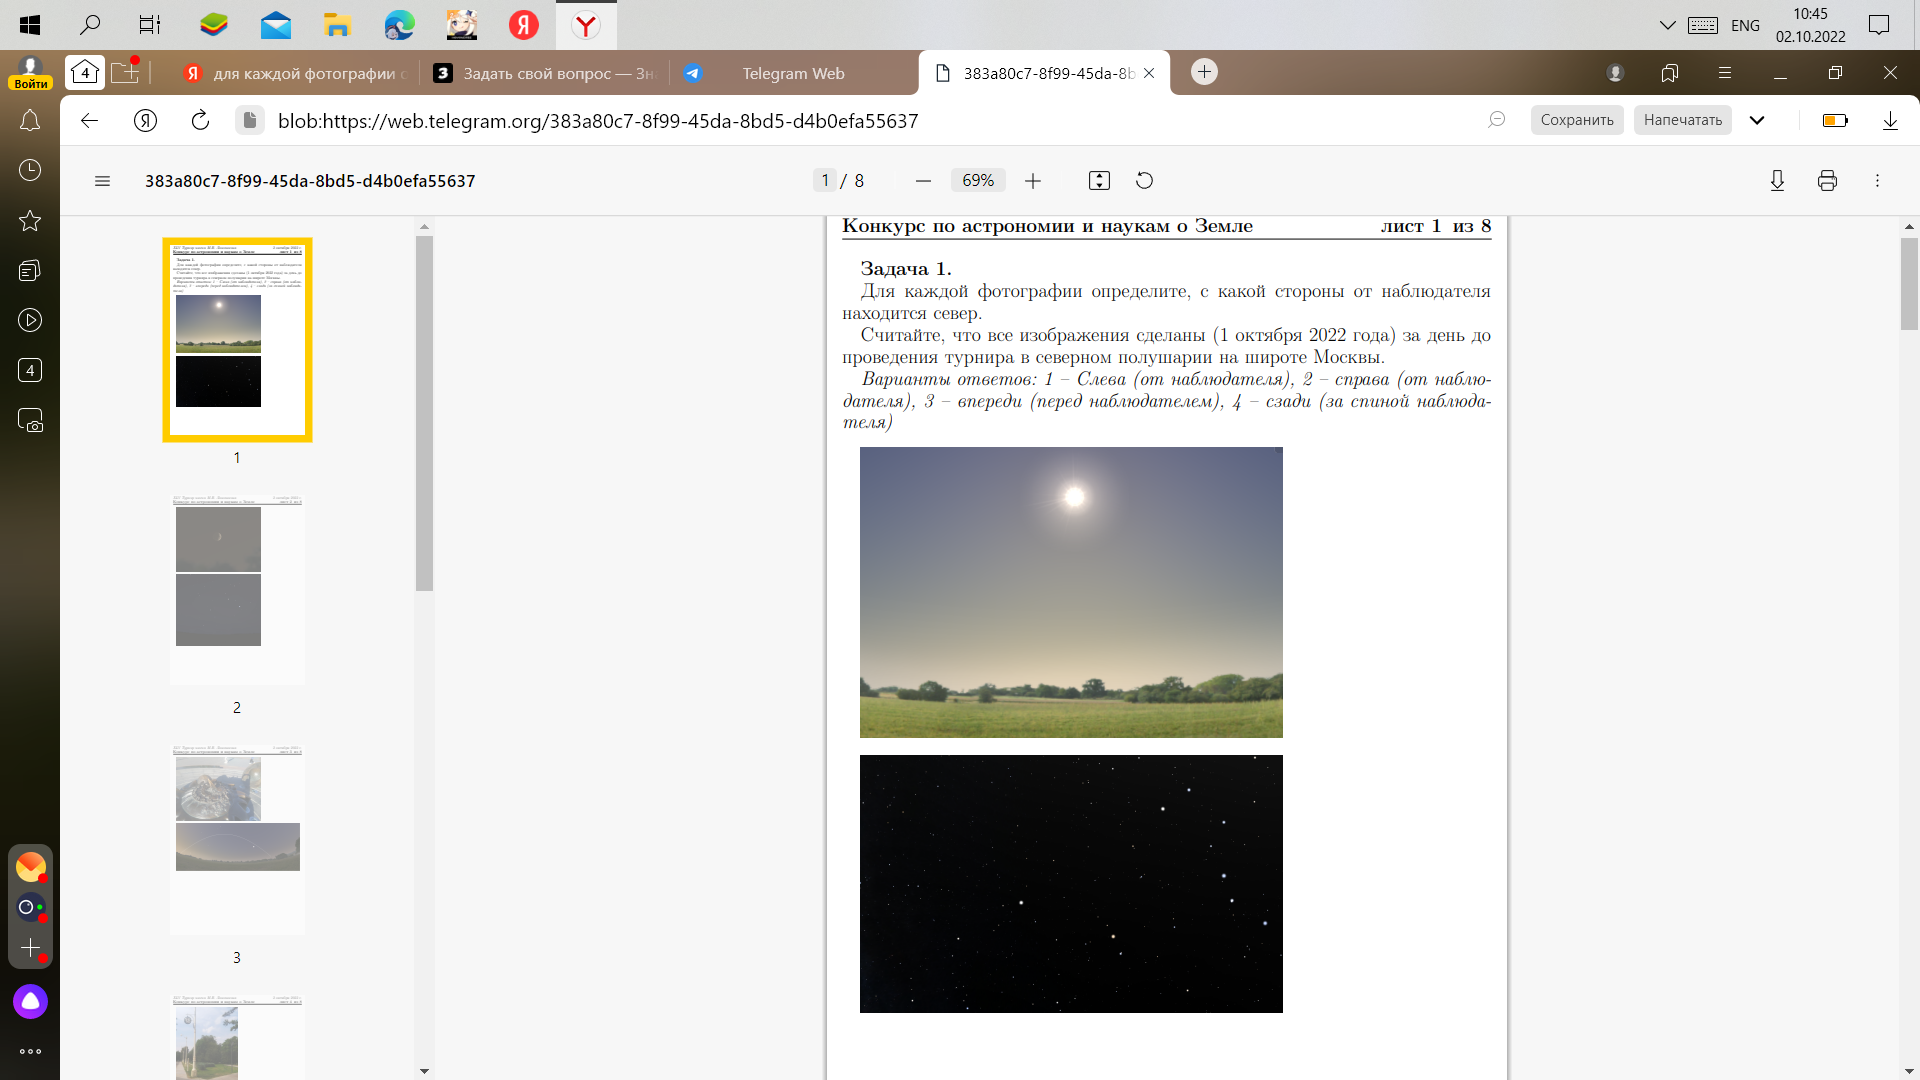Click the fit-to-page icon
The width and height of the screenshot is (1920, 1080).
(1099, 181)
